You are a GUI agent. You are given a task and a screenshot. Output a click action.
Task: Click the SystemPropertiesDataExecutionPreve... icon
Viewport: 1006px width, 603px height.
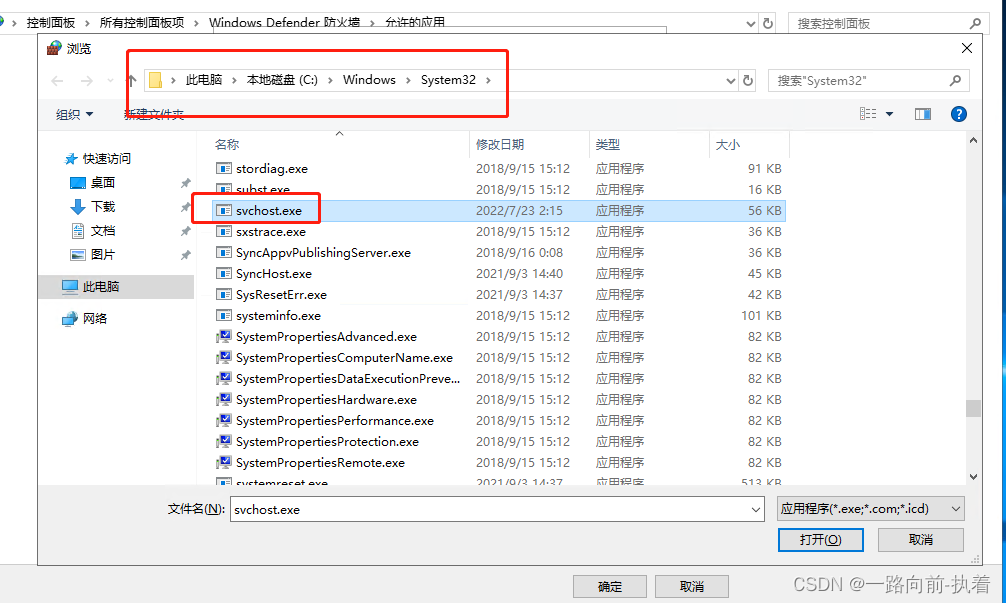[x=223, y=378]
